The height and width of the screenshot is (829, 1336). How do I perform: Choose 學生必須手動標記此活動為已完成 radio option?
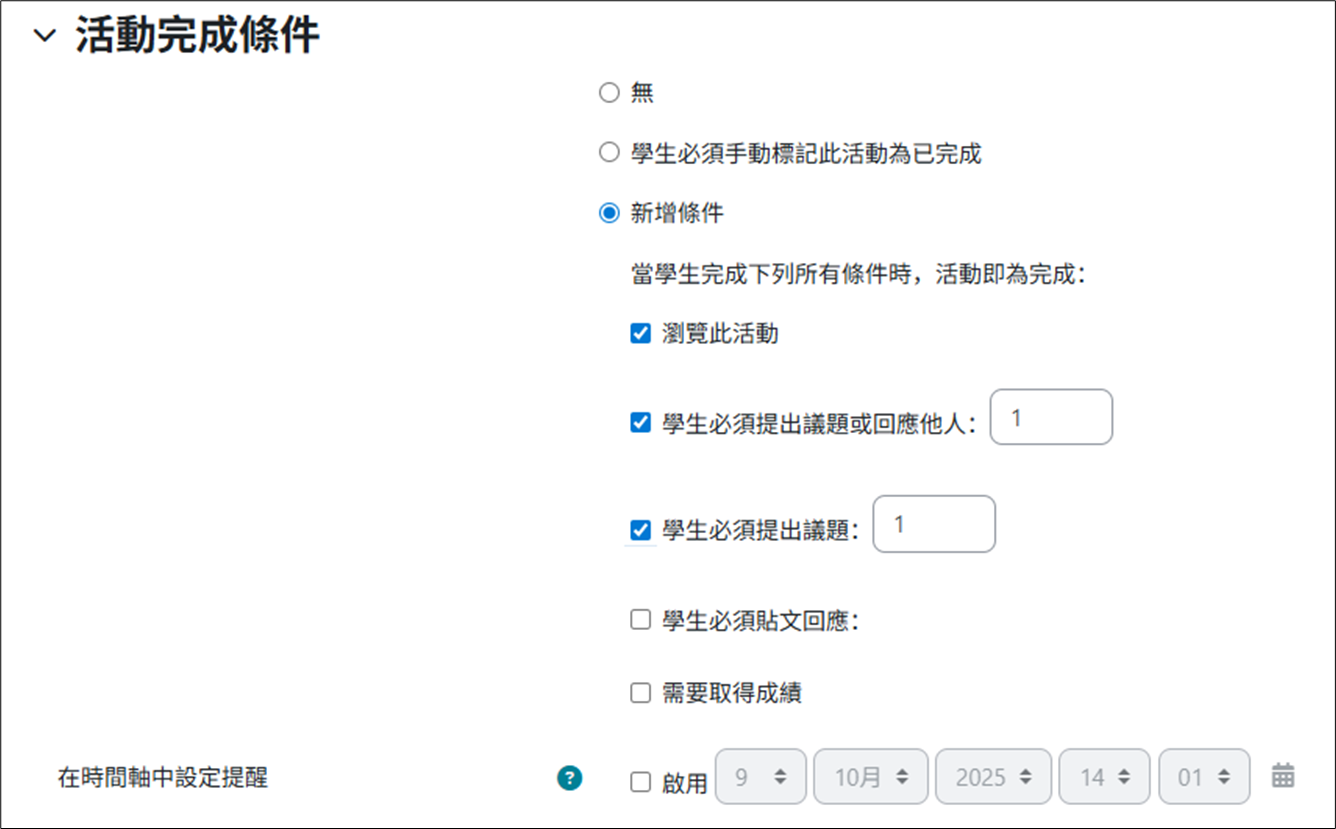(609, 153)
